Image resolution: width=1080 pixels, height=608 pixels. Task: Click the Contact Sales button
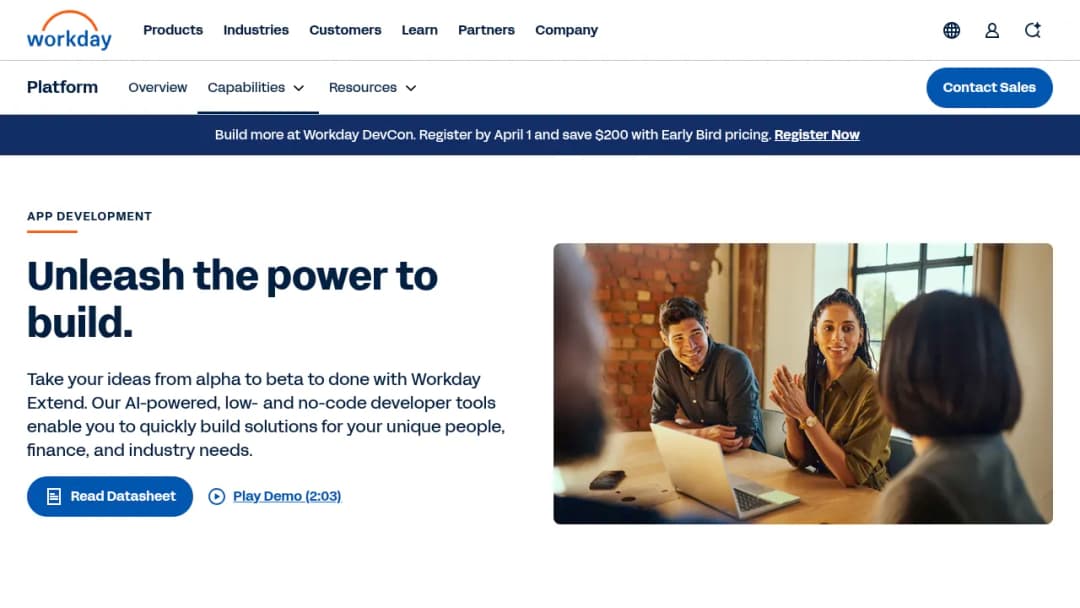[x=989, y=87]
